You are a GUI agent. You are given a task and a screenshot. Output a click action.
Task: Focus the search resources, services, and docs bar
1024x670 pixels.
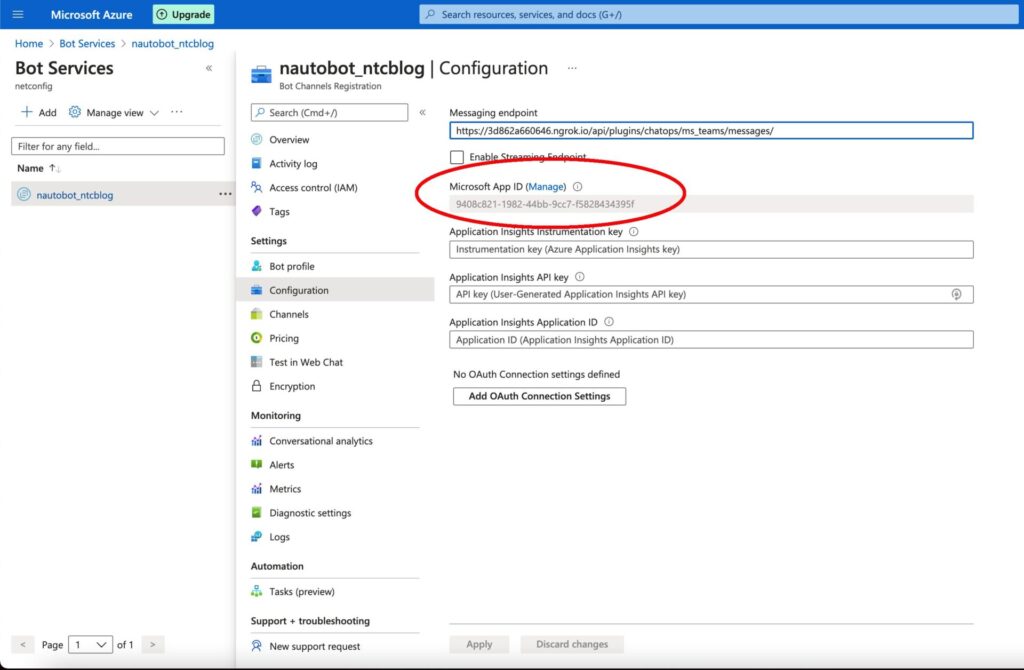point(718,14)
